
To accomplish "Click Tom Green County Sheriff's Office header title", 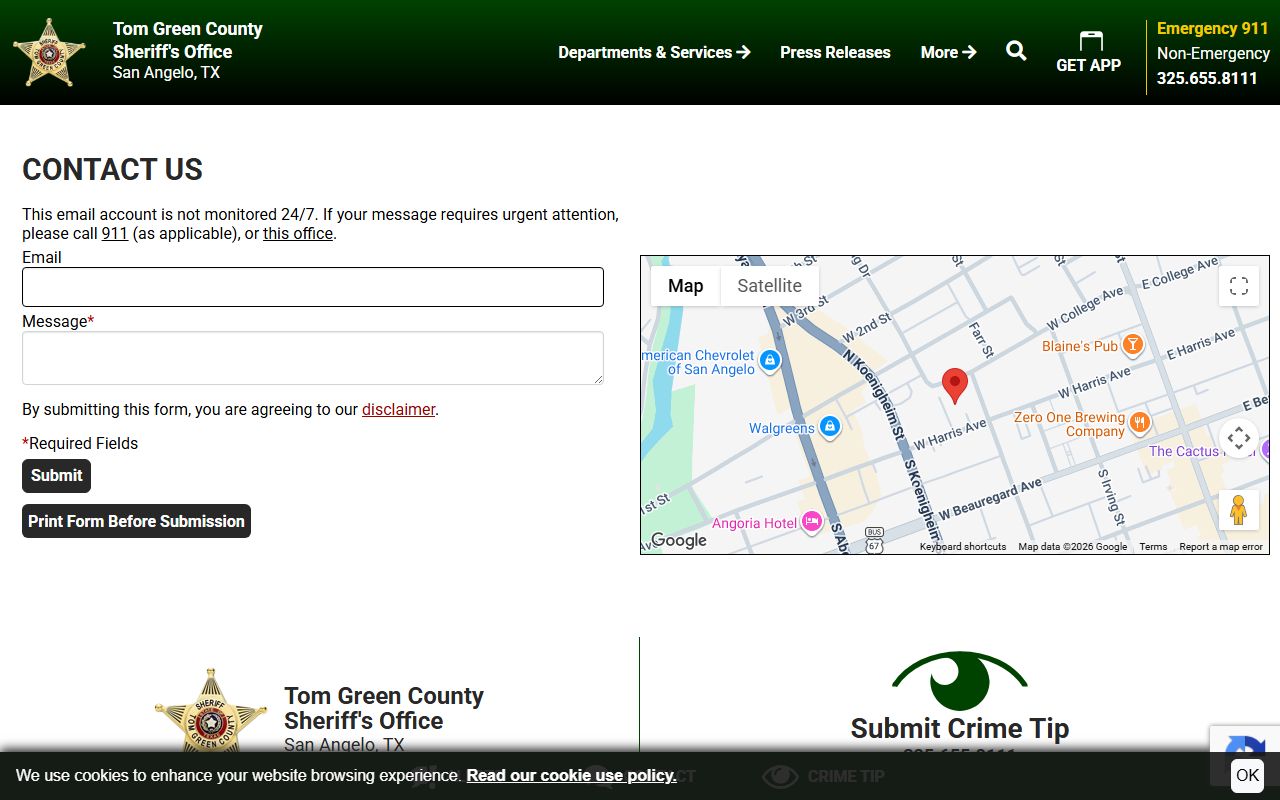I will [x=188, y=40].
